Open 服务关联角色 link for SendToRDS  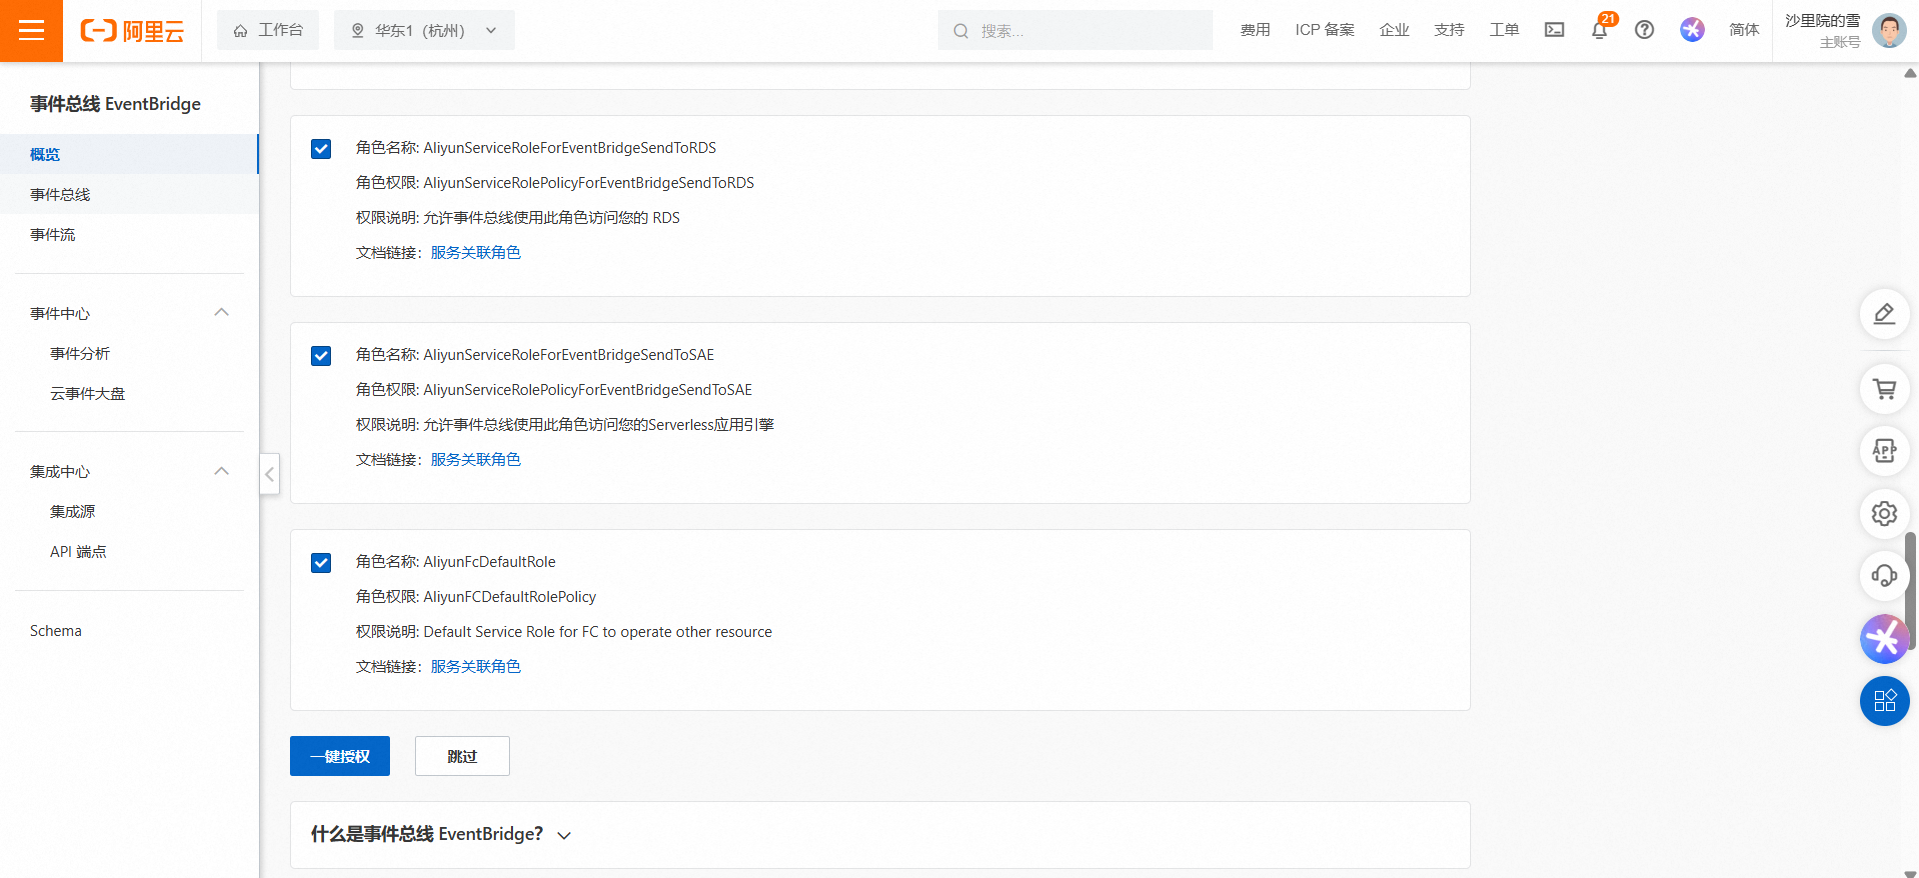pyautogui.click(x=476, y=252)
